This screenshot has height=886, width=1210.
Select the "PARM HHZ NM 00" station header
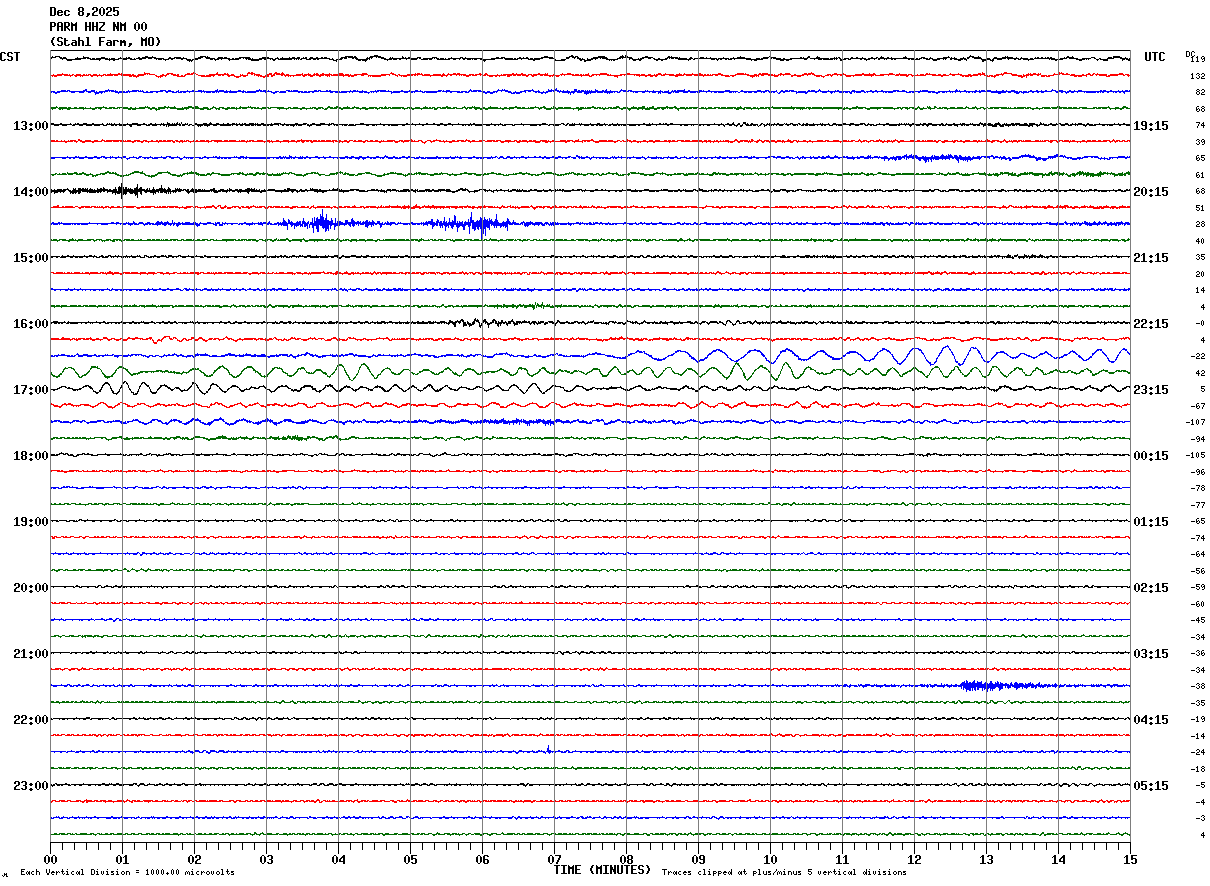pos(98,27)
